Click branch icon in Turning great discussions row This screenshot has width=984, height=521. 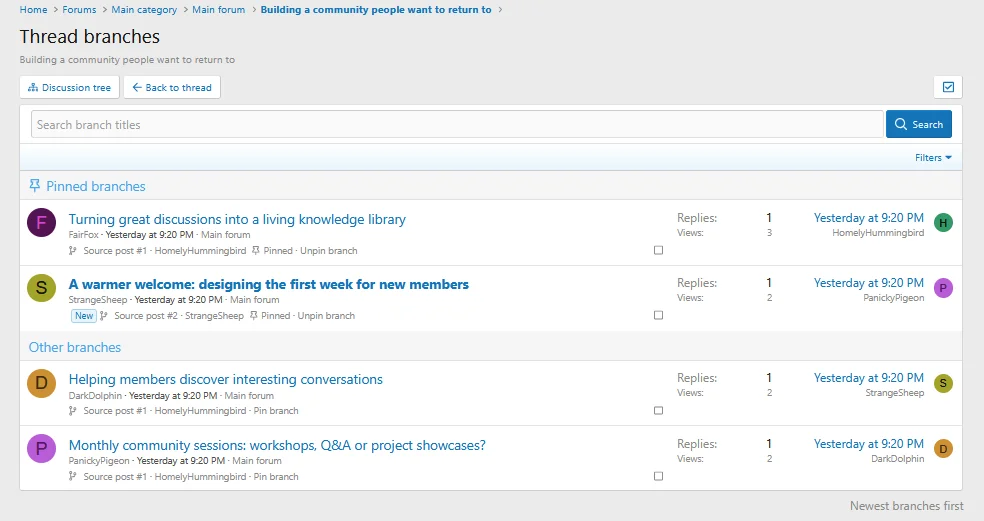pyautogui.click(x=72, y=250)
